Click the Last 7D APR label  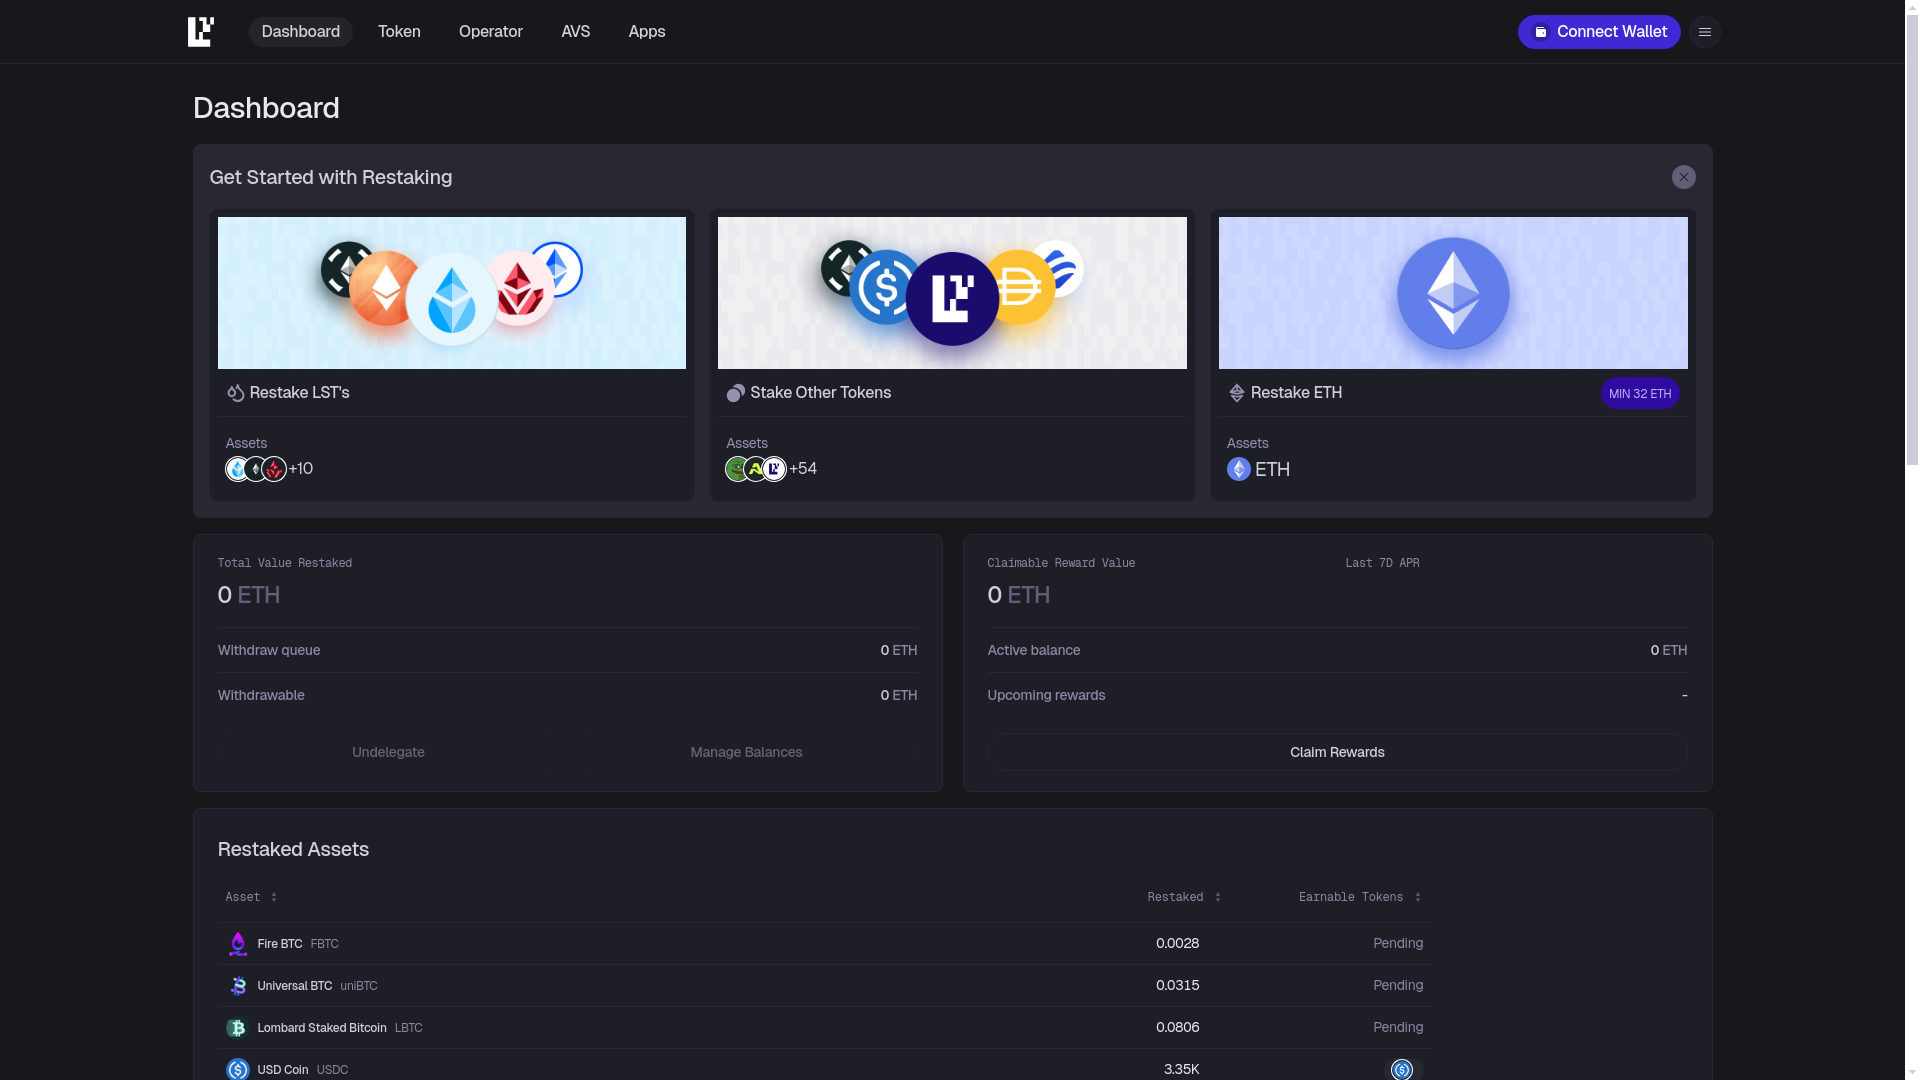1382,563
